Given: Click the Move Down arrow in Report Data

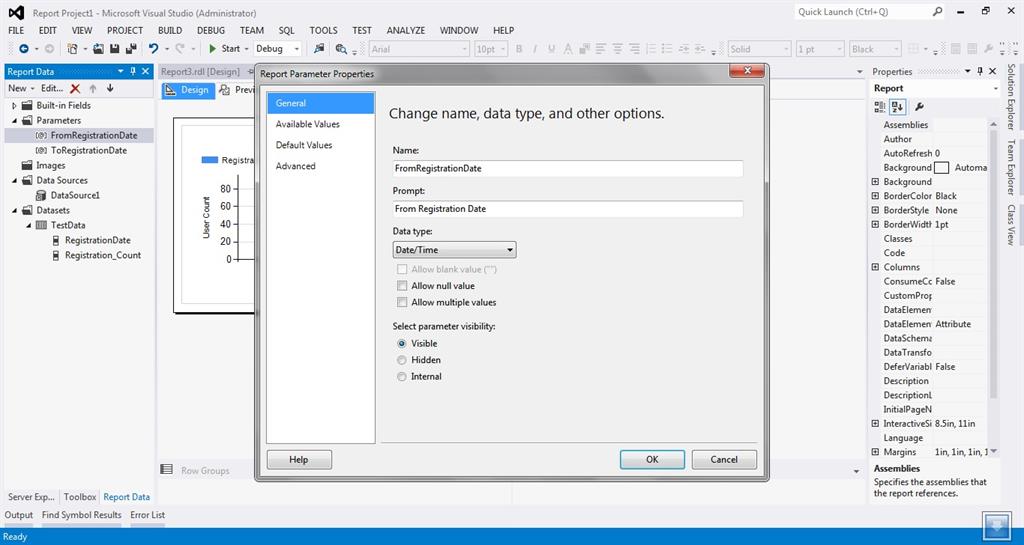Looking at the screenshot, I should pyautogui.click(x=110, y=88).
